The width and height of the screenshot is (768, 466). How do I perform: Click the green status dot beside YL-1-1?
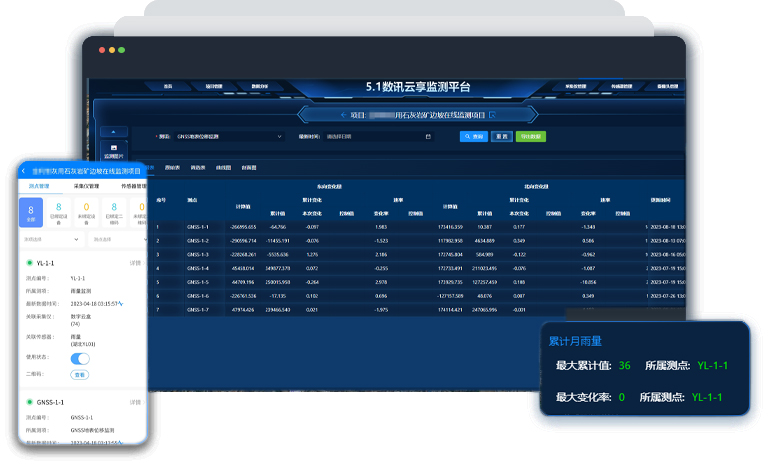click(29, 263)
